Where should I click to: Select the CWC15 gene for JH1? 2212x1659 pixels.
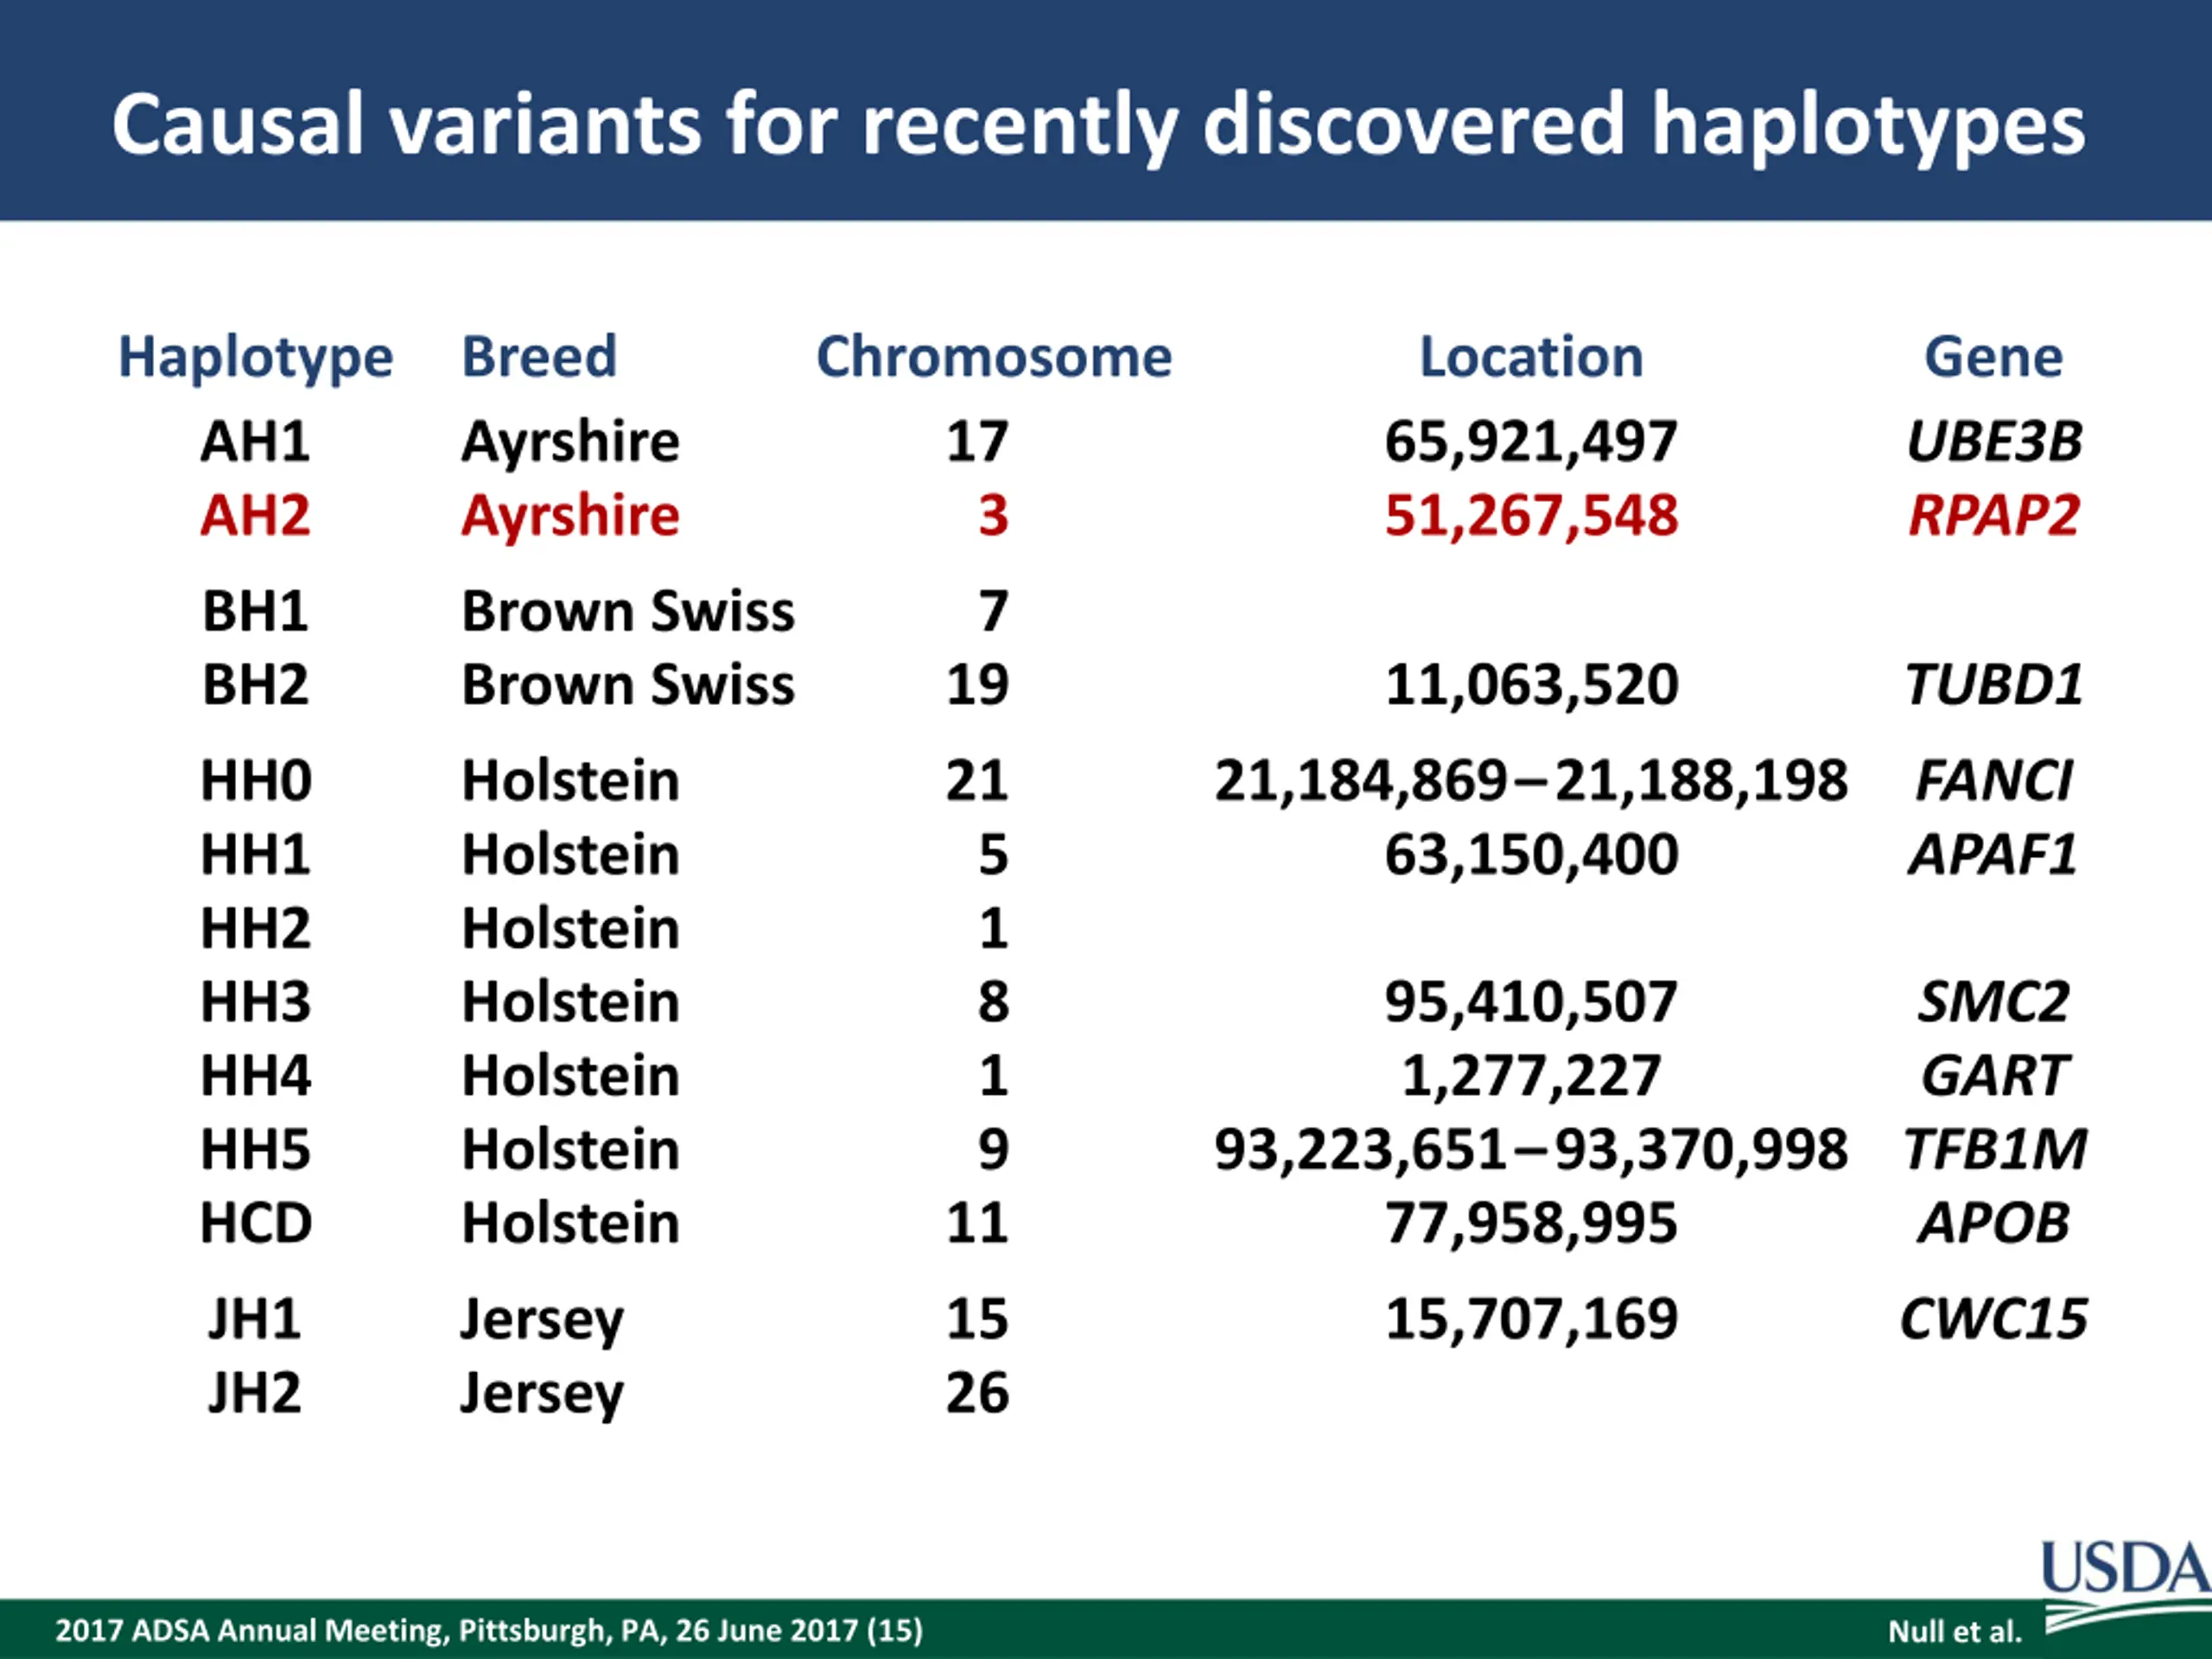pos(1993,1319)
